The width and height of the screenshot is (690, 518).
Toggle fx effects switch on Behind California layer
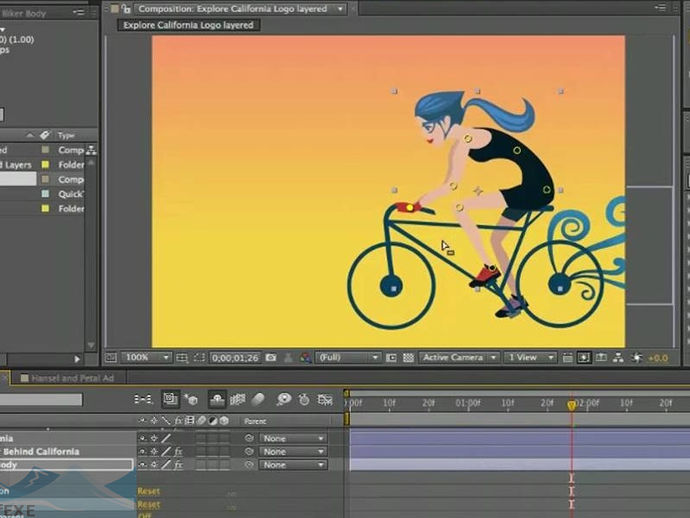(x=178, y=452)
